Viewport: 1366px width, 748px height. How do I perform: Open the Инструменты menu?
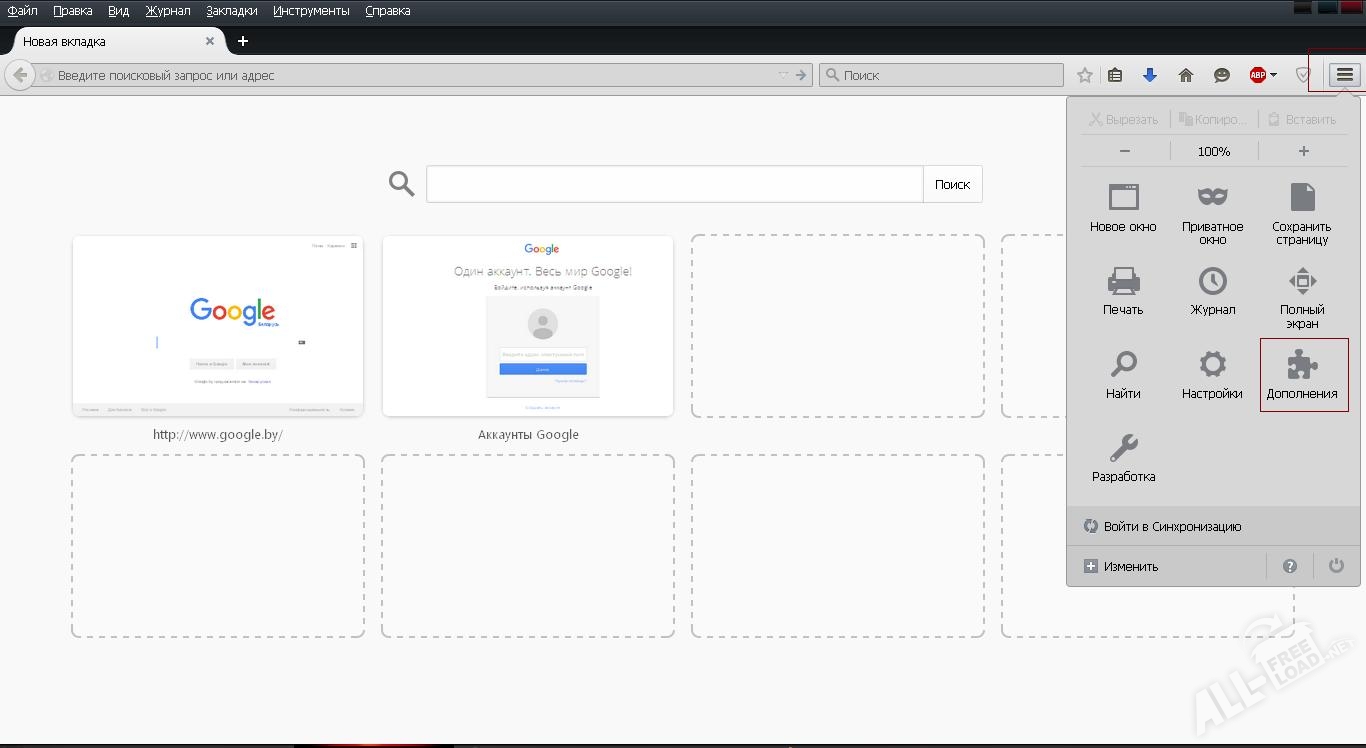click(x=311, y=11)
